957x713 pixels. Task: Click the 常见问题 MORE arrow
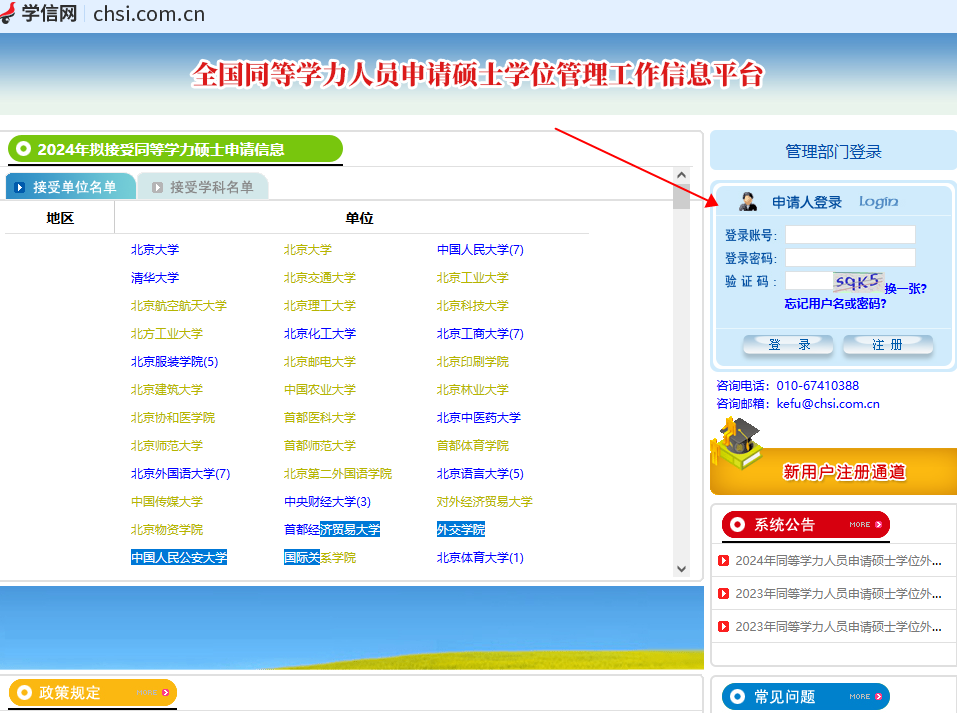click(x=878, y=697)
